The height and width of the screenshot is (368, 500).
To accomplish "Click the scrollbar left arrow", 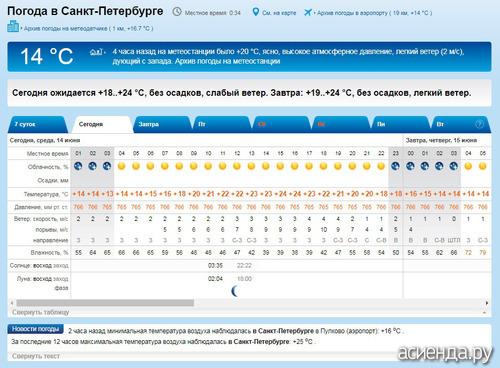I will (12, 303).
